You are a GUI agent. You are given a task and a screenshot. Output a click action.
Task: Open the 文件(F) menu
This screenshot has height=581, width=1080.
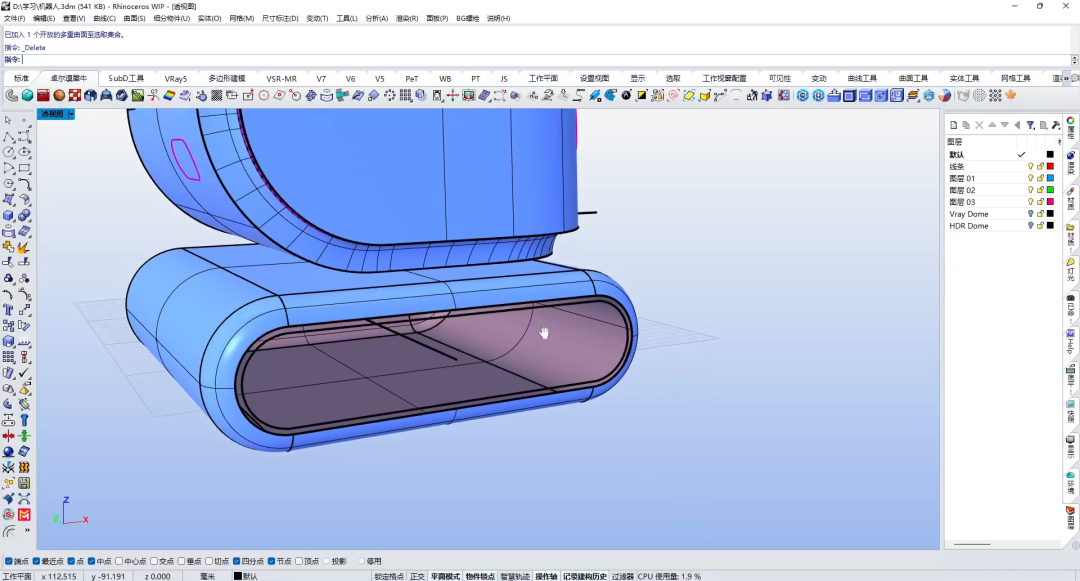click(14, 19)
